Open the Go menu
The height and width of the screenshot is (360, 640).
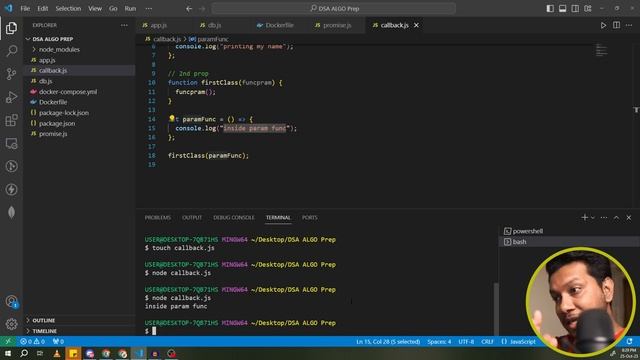(x=113, y=9)
